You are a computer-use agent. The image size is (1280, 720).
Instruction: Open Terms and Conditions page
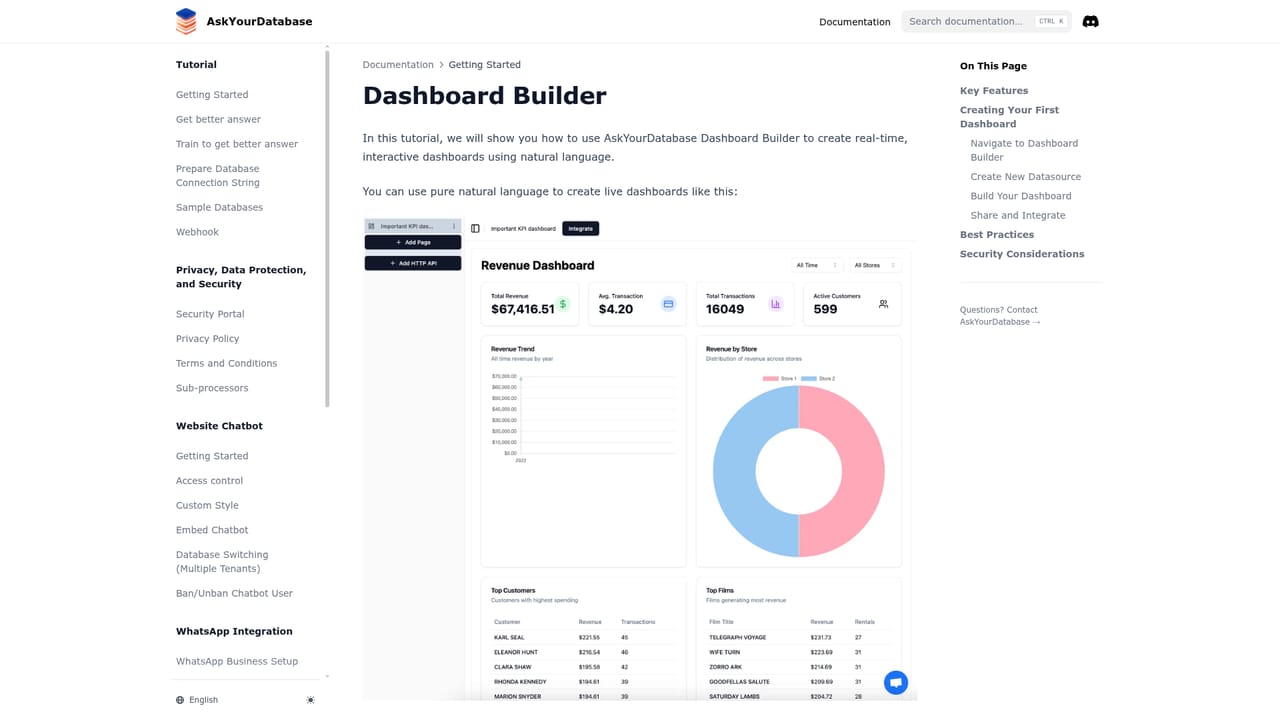coord(226,363)
